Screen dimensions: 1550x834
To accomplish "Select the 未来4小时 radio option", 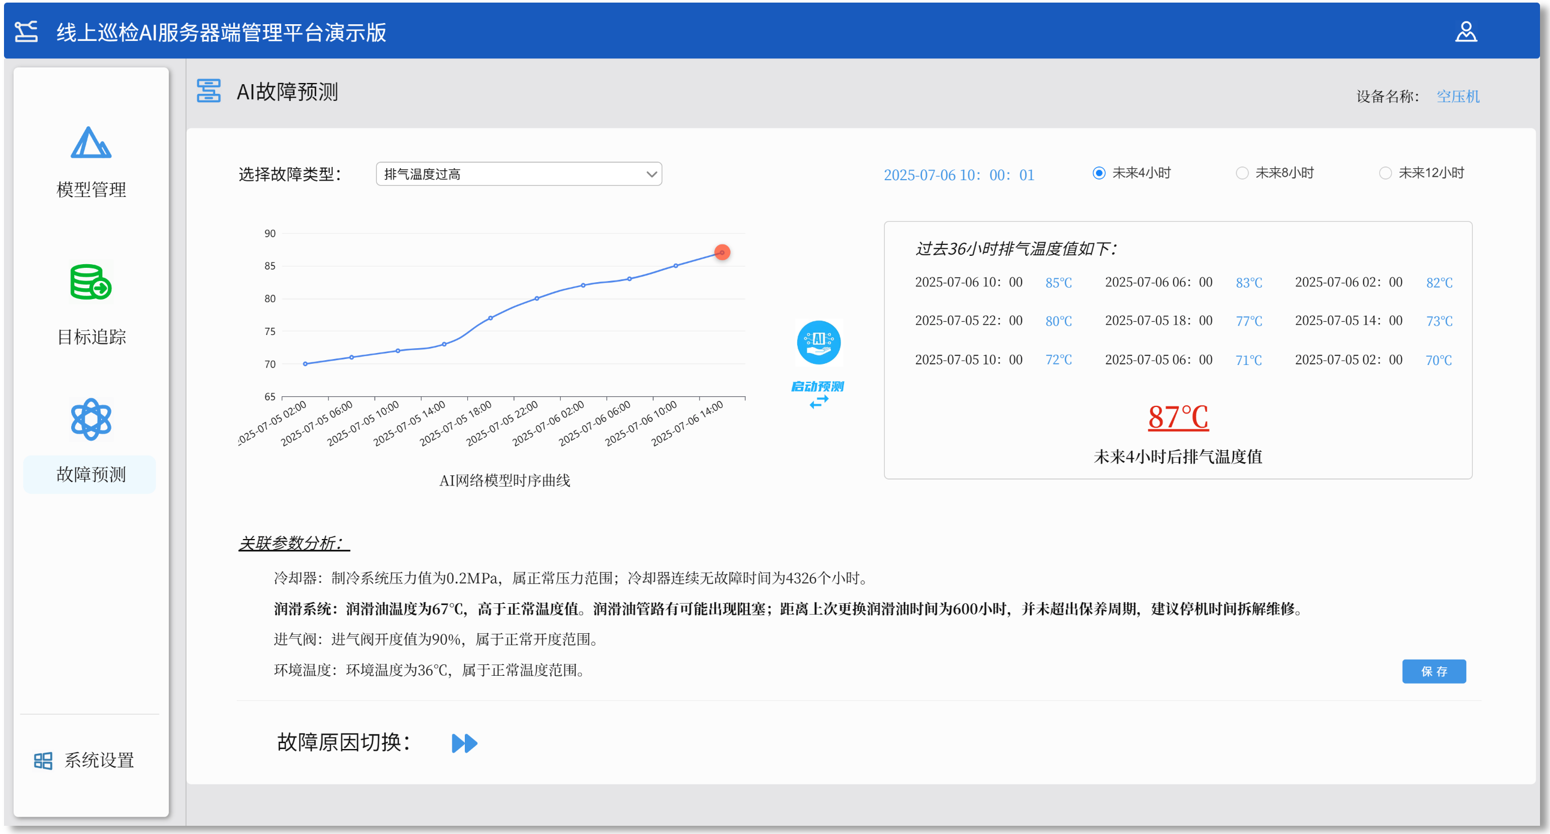I will click(x=1099, y=173).
